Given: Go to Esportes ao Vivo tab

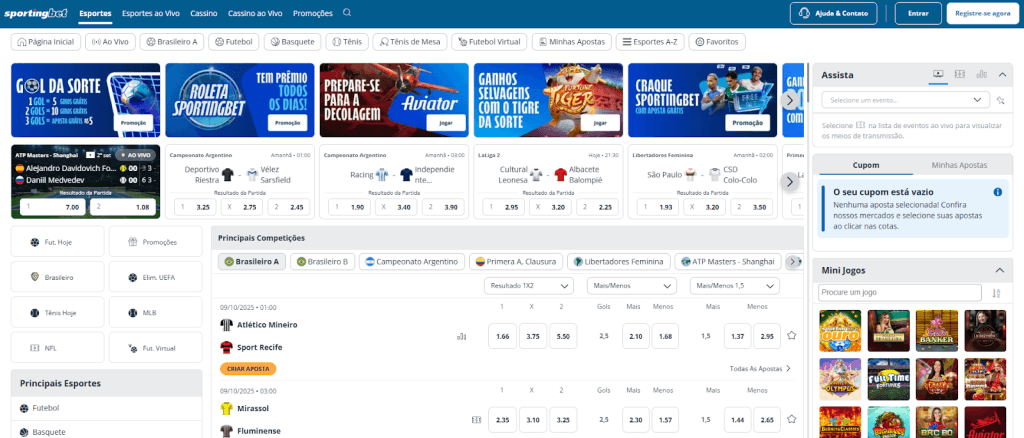Looking at the screenshot, I should point(151,13).
